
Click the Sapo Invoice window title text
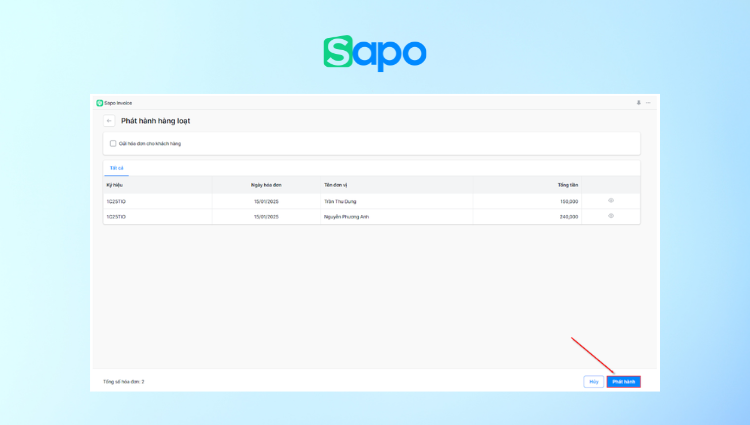pos(118,103)
